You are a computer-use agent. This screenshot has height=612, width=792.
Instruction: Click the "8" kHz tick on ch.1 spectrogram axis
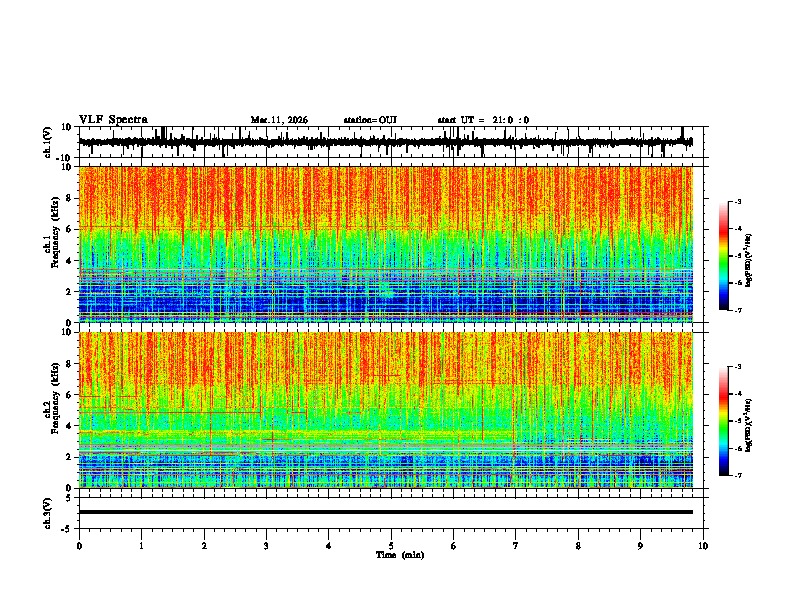click(x=70, y=198)
